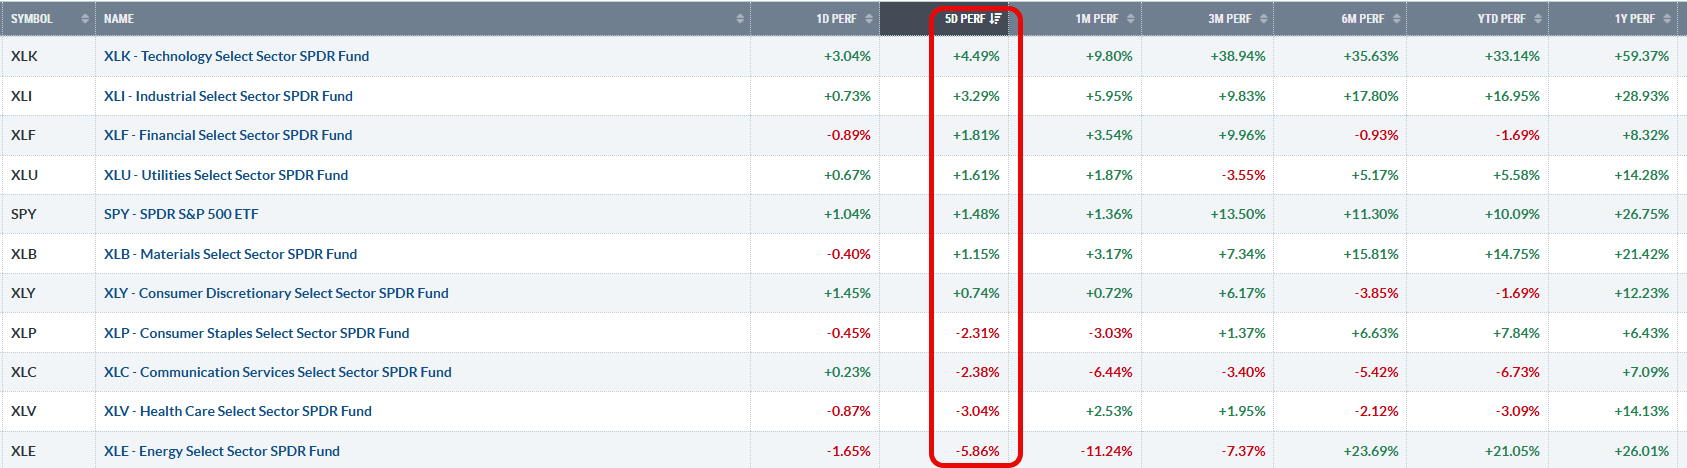Open XLY Consumer Discretionary Select Sector link
Viewport: 1687px width, 468px height.
point(276,293)
